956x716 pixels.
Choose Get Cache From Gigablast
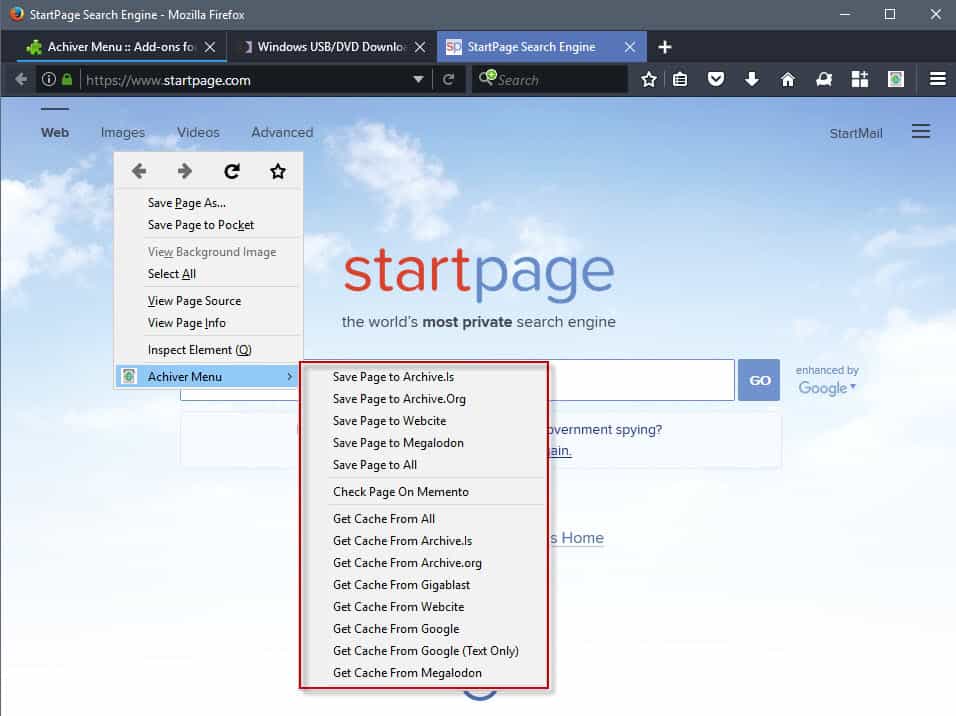[x=424, y=585]
